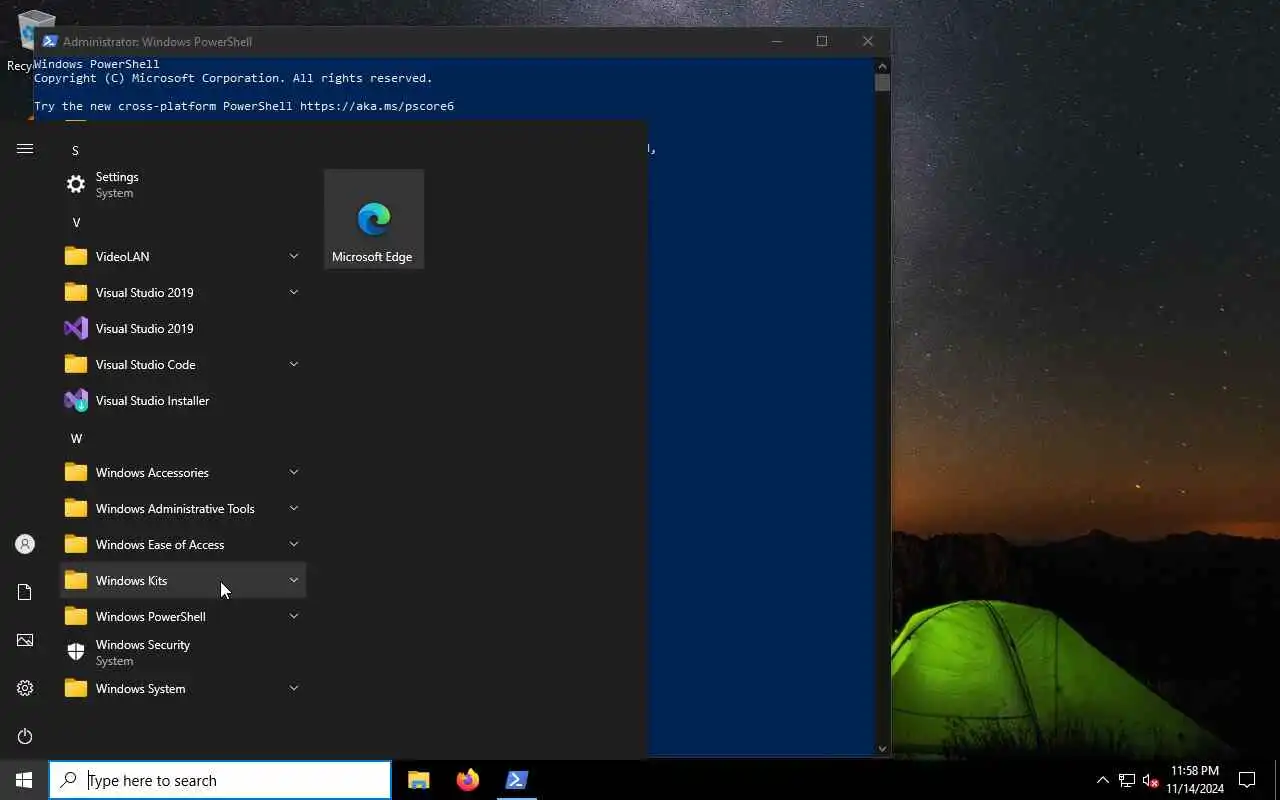Click the Windows Start button
The height and width of the screenshot is (800, 1280).
click(24, 780)
